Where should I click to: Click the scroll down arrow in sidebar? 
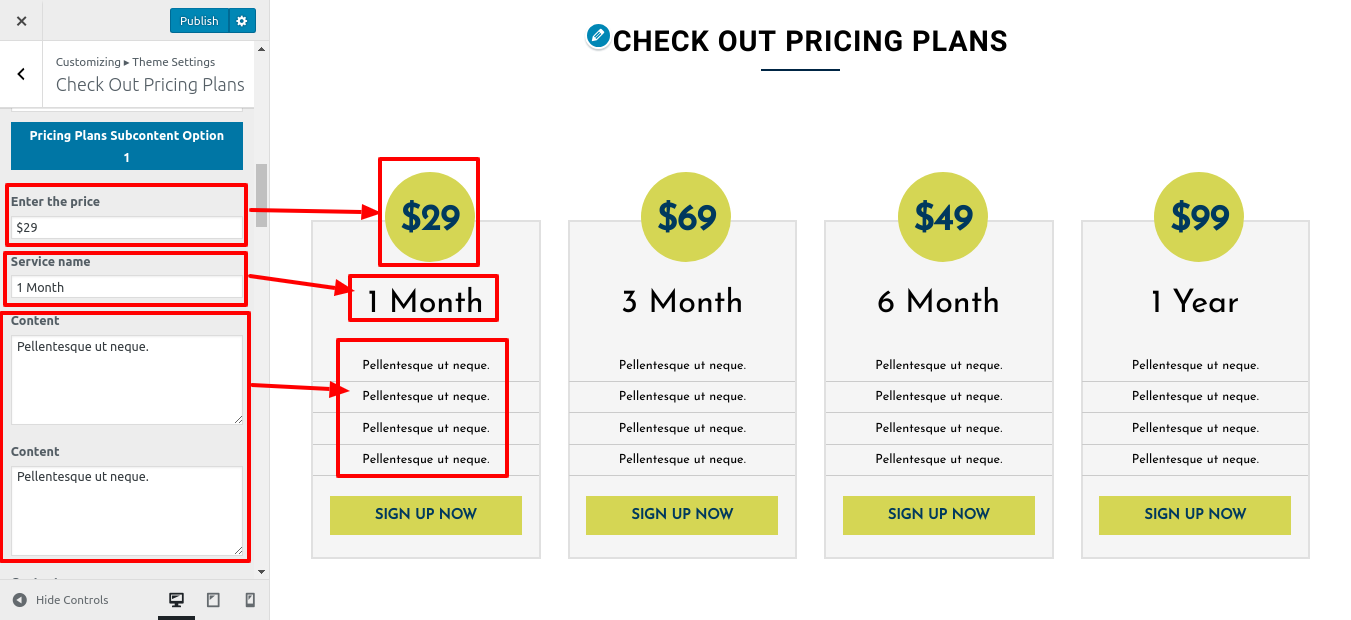tap(262, 572)
